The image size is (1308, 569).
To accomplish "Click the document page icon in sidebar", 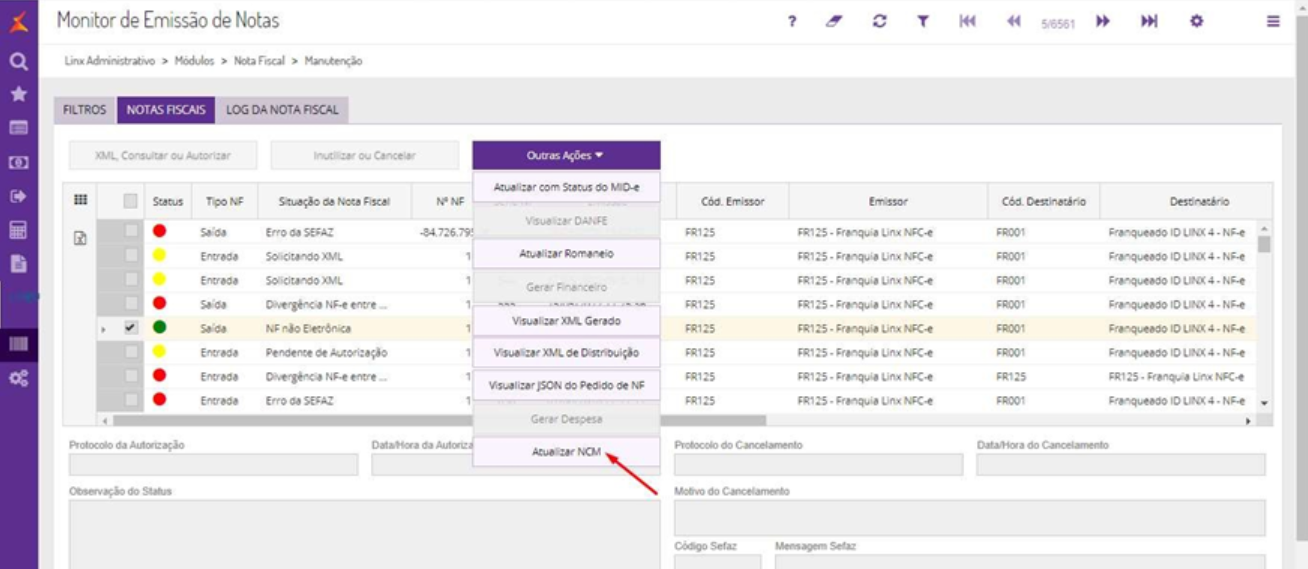I will (x=18, y=264).
